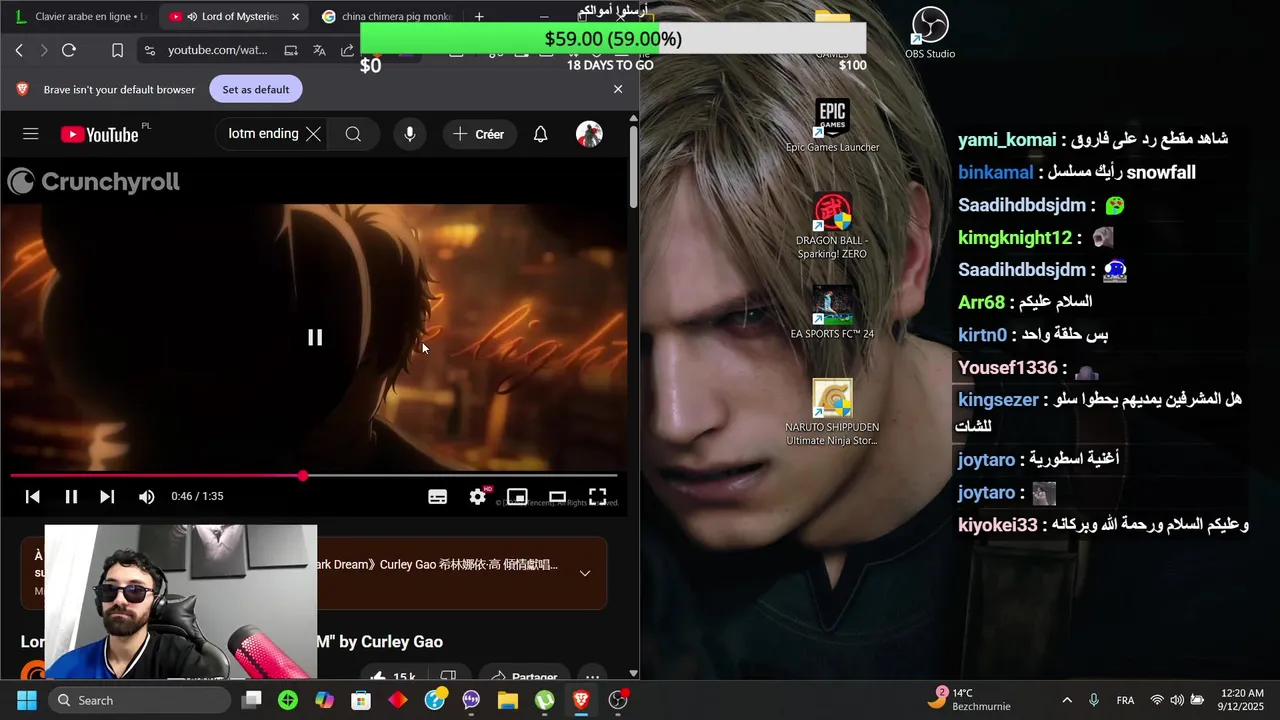Switch to OBS Studio on the taskbar
The height and width of the screenshot is (720, 1280).
tap(618, 700)
